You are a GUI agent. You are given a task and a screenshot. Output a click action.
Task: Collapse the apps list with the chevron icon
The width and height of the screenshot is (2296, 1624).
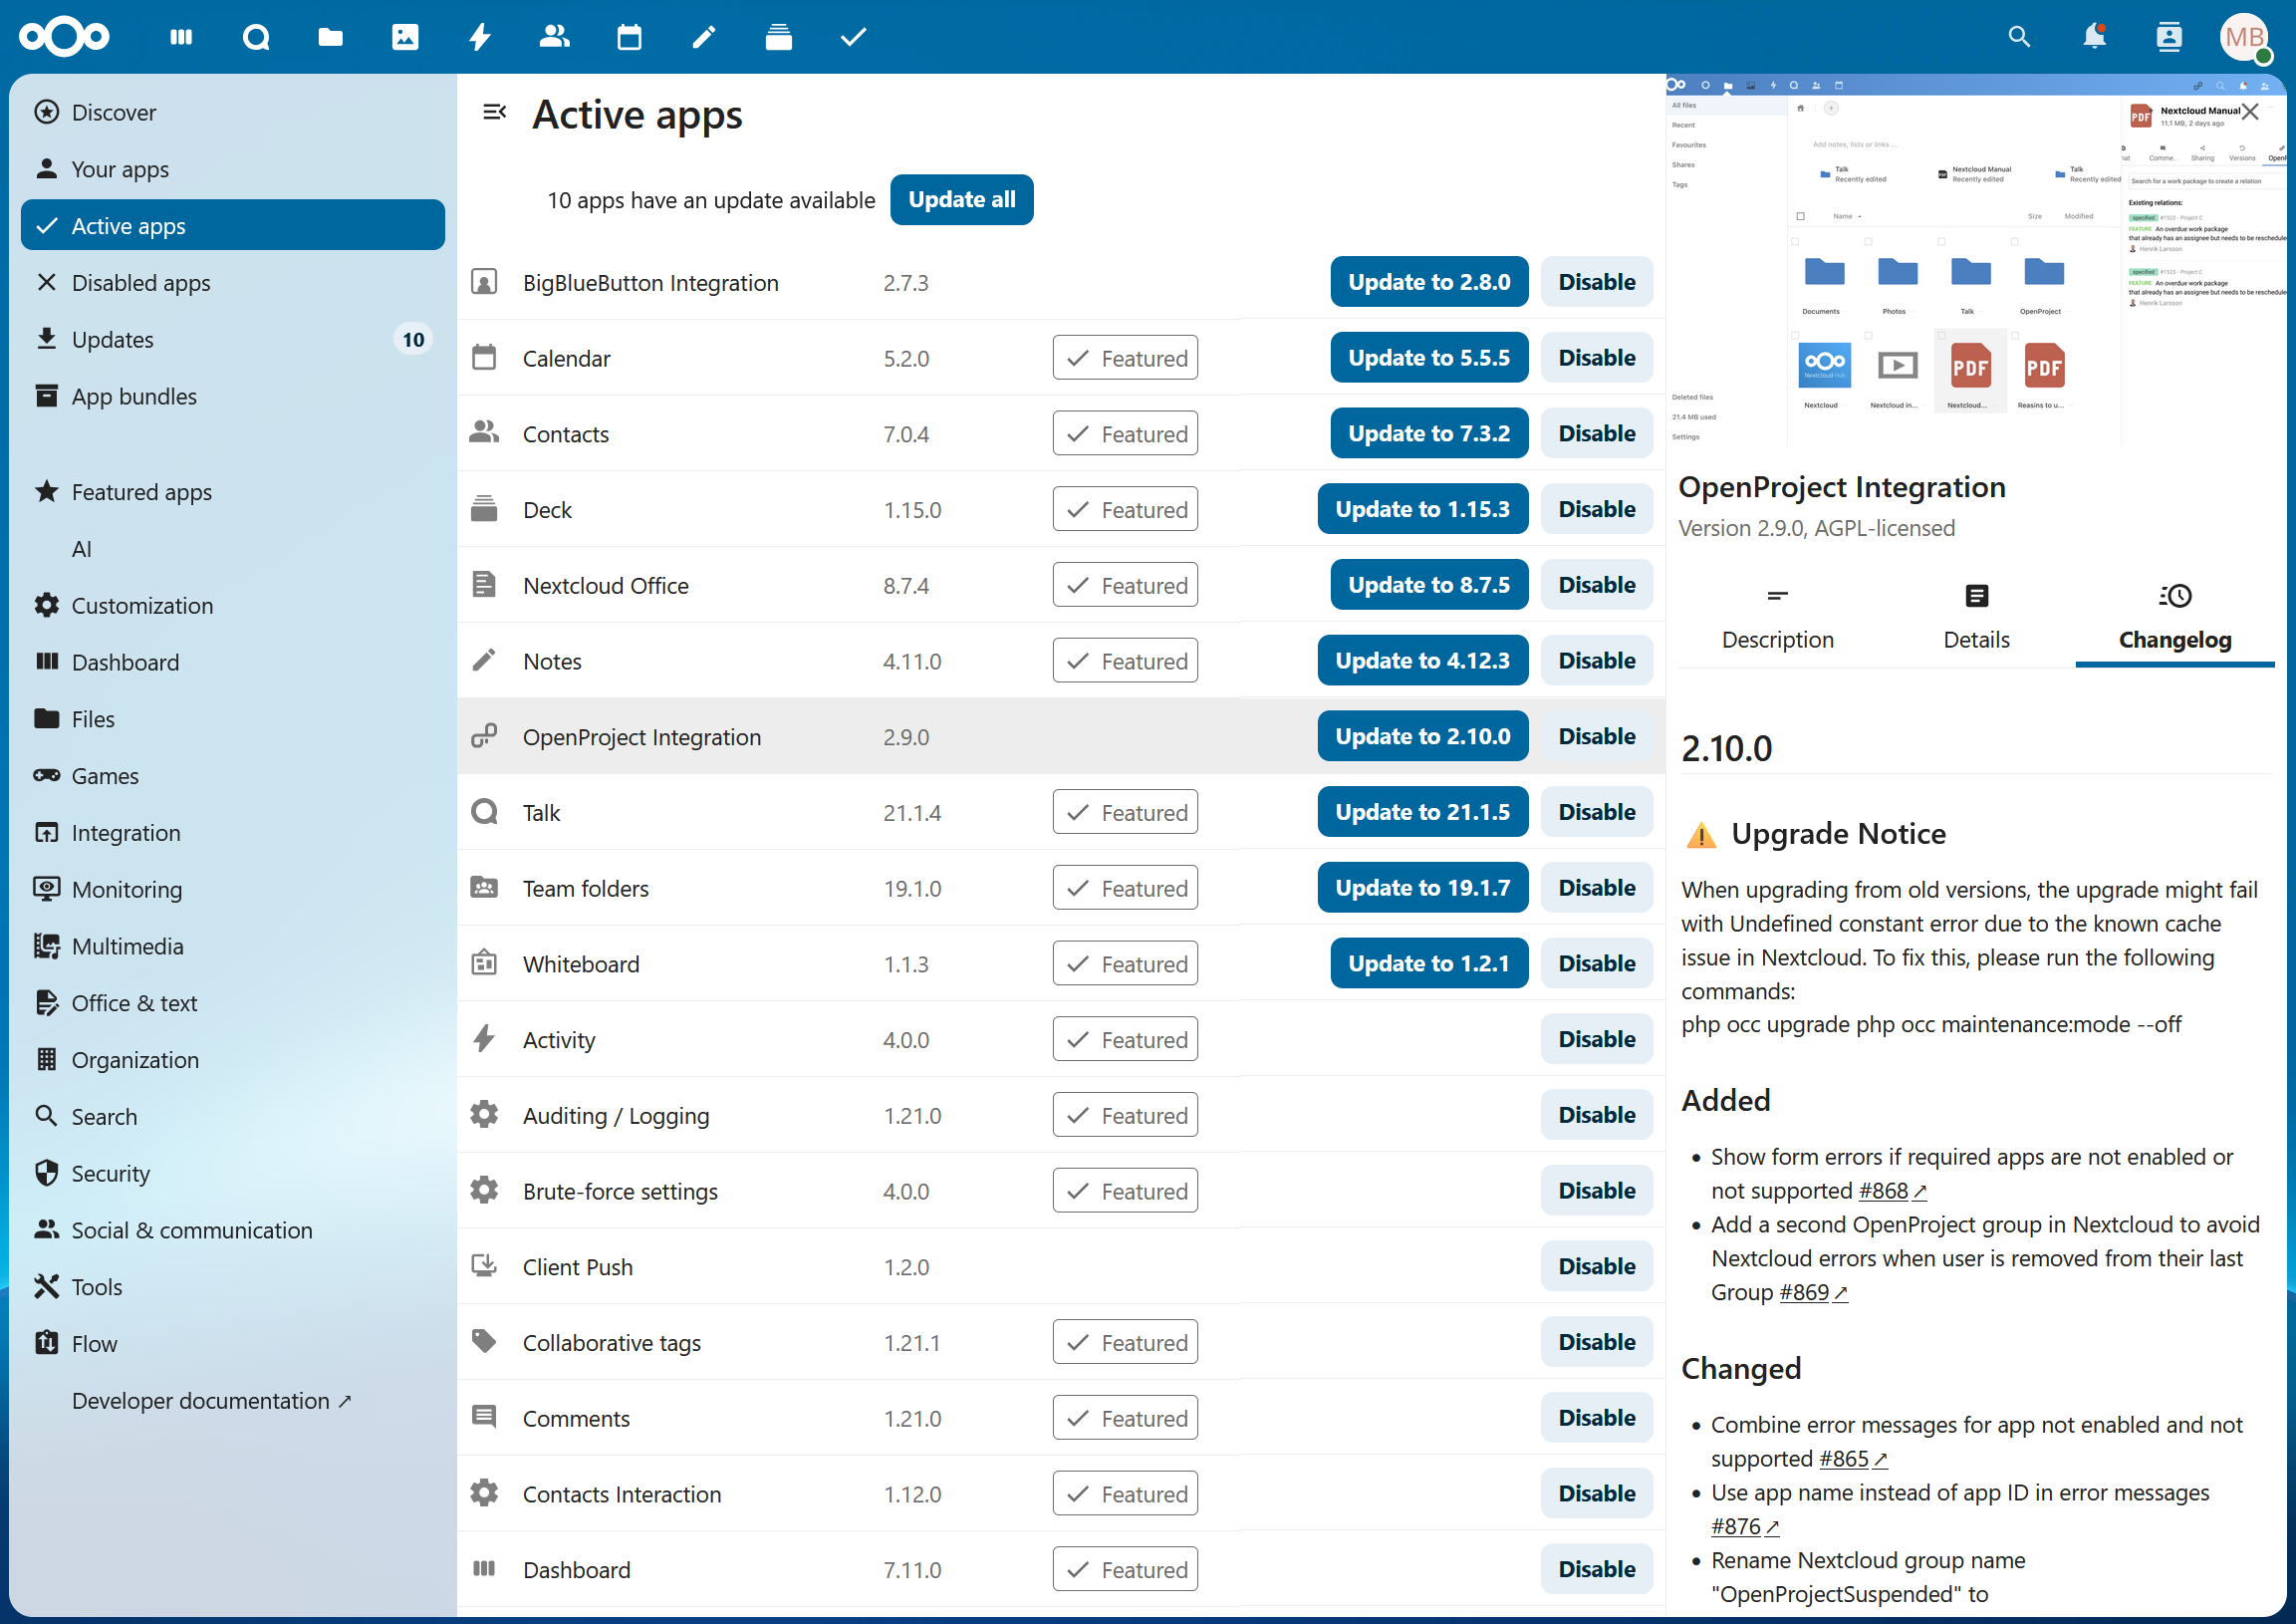495,112
